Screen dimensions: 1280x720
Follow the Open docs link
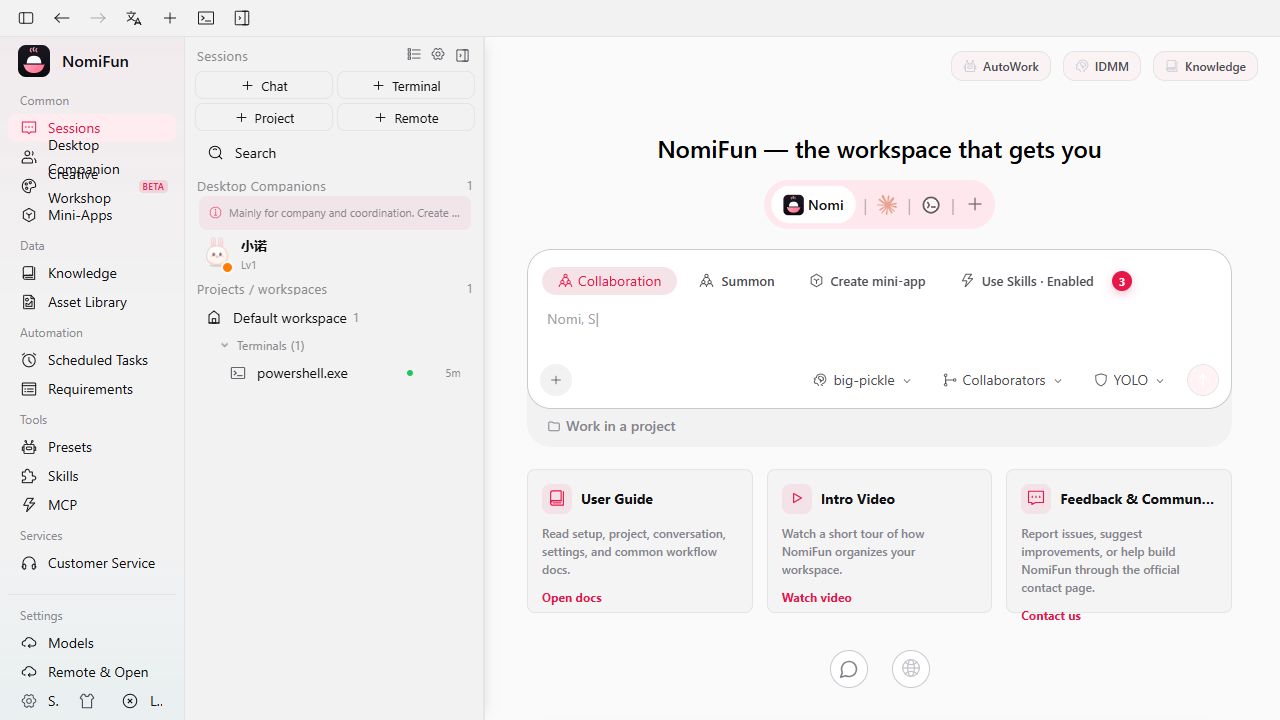pos(572,598)
